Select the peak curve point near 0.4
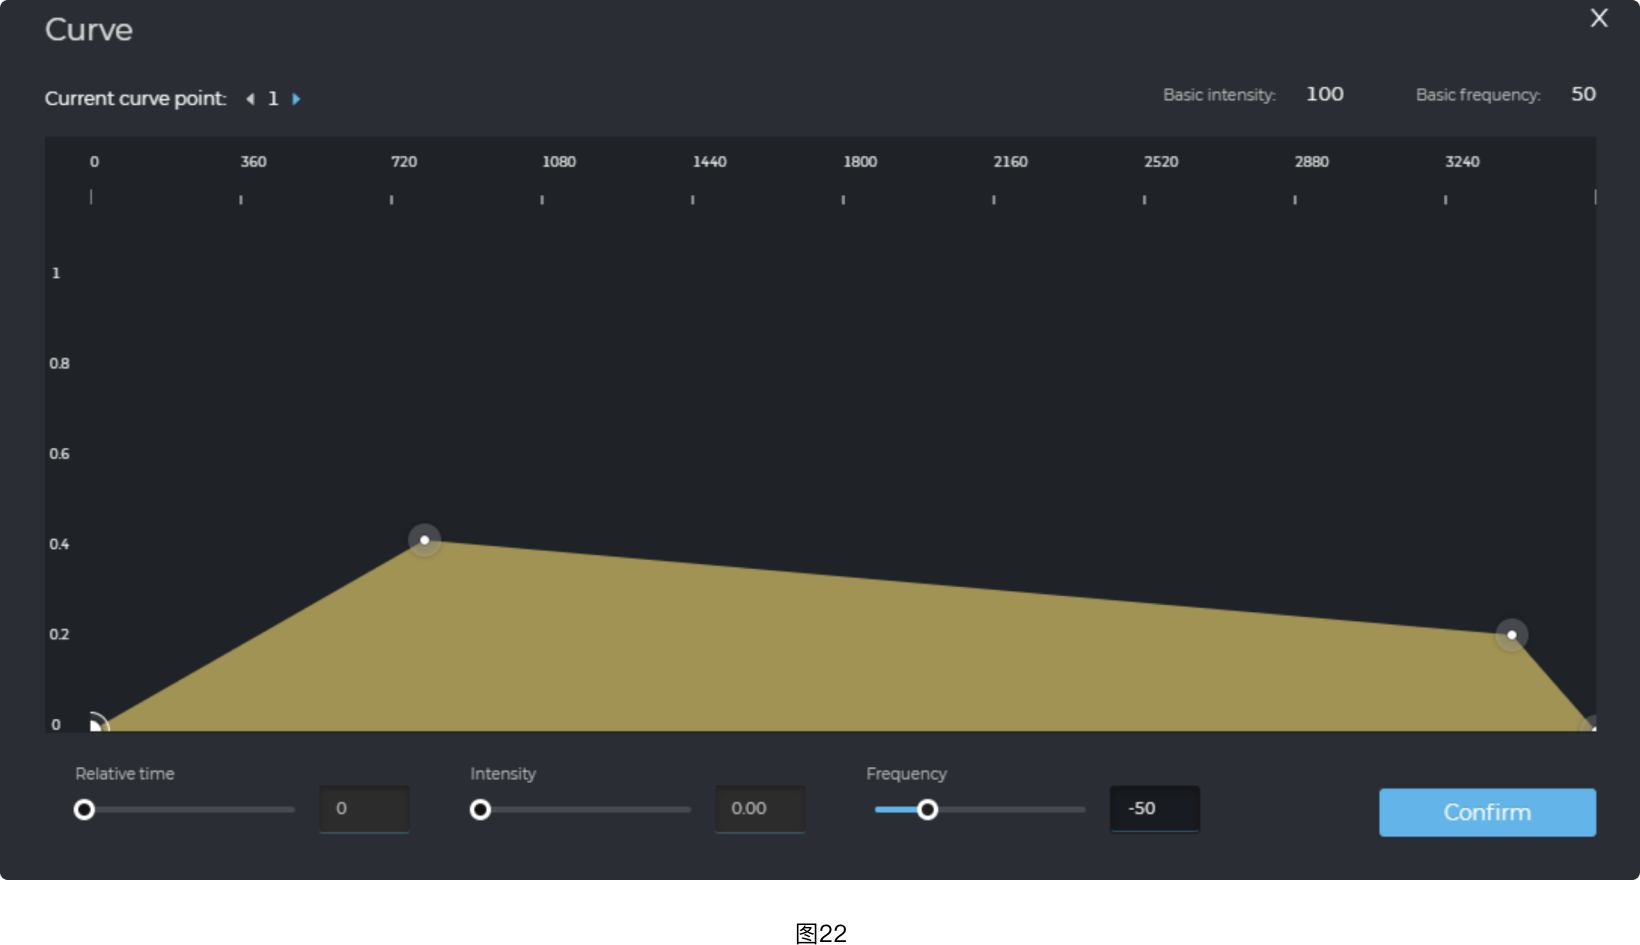 coord(425,540)
